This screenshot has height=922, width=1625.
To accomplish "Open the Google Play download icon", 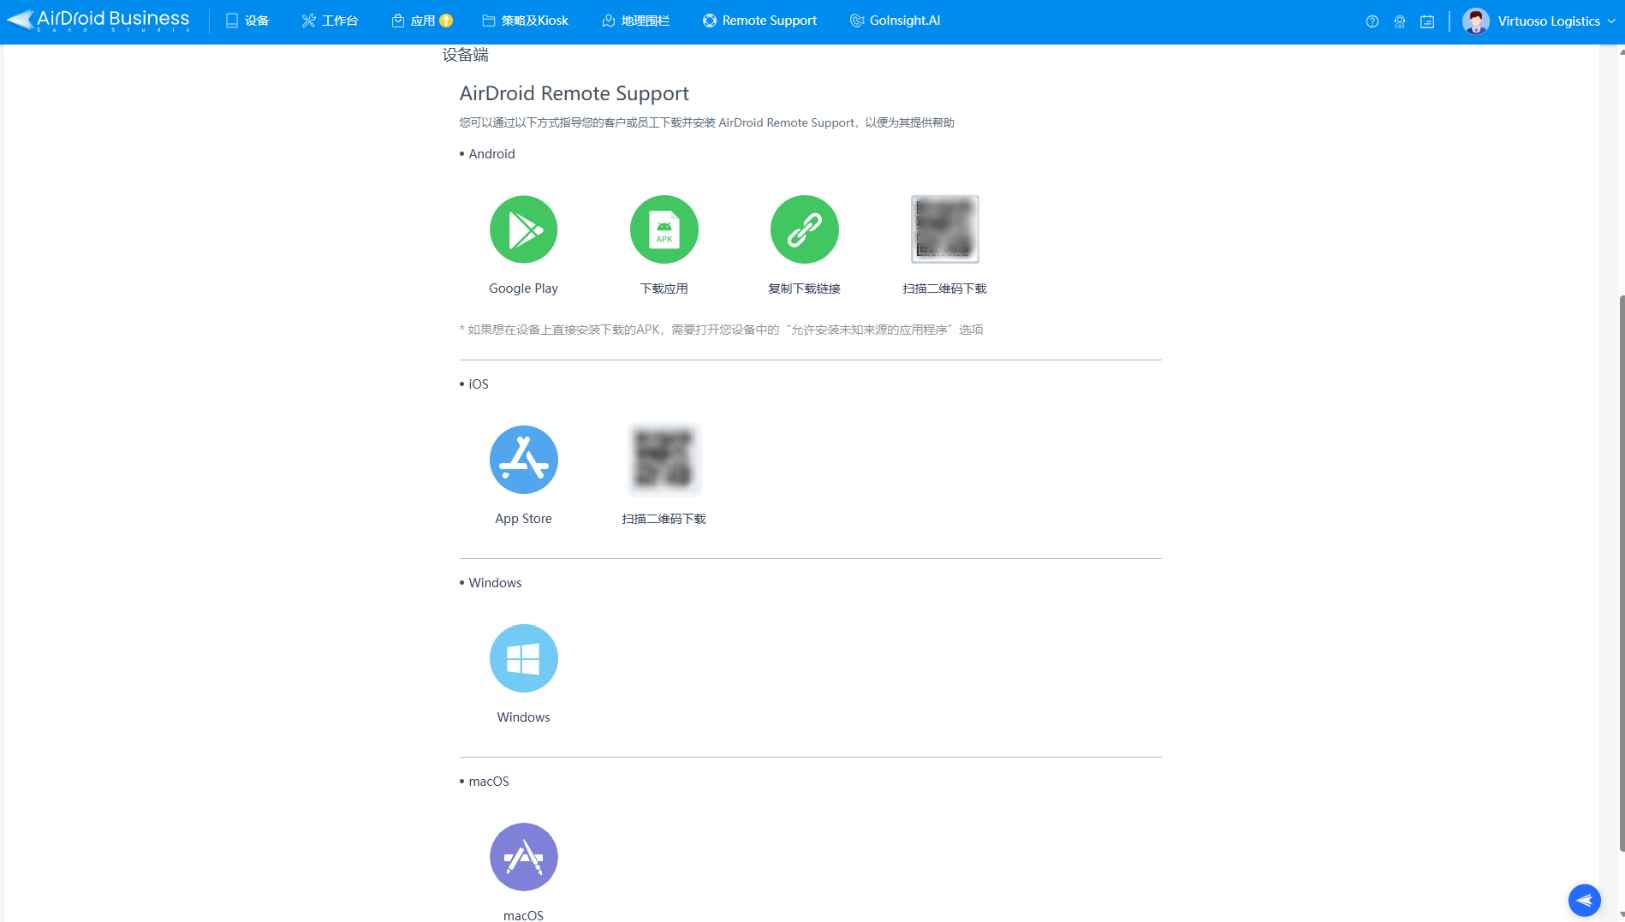I will point(523,229).
